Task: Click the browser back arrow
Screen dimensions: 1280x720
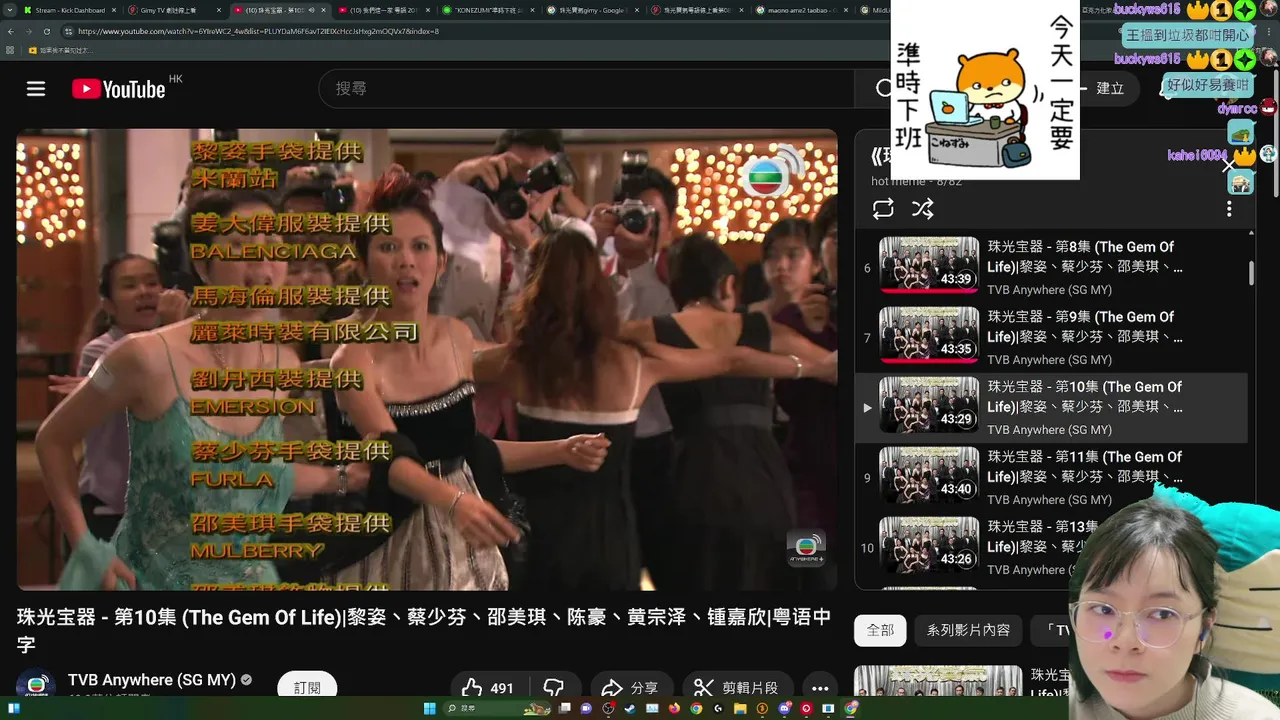Action: point(12,31)
